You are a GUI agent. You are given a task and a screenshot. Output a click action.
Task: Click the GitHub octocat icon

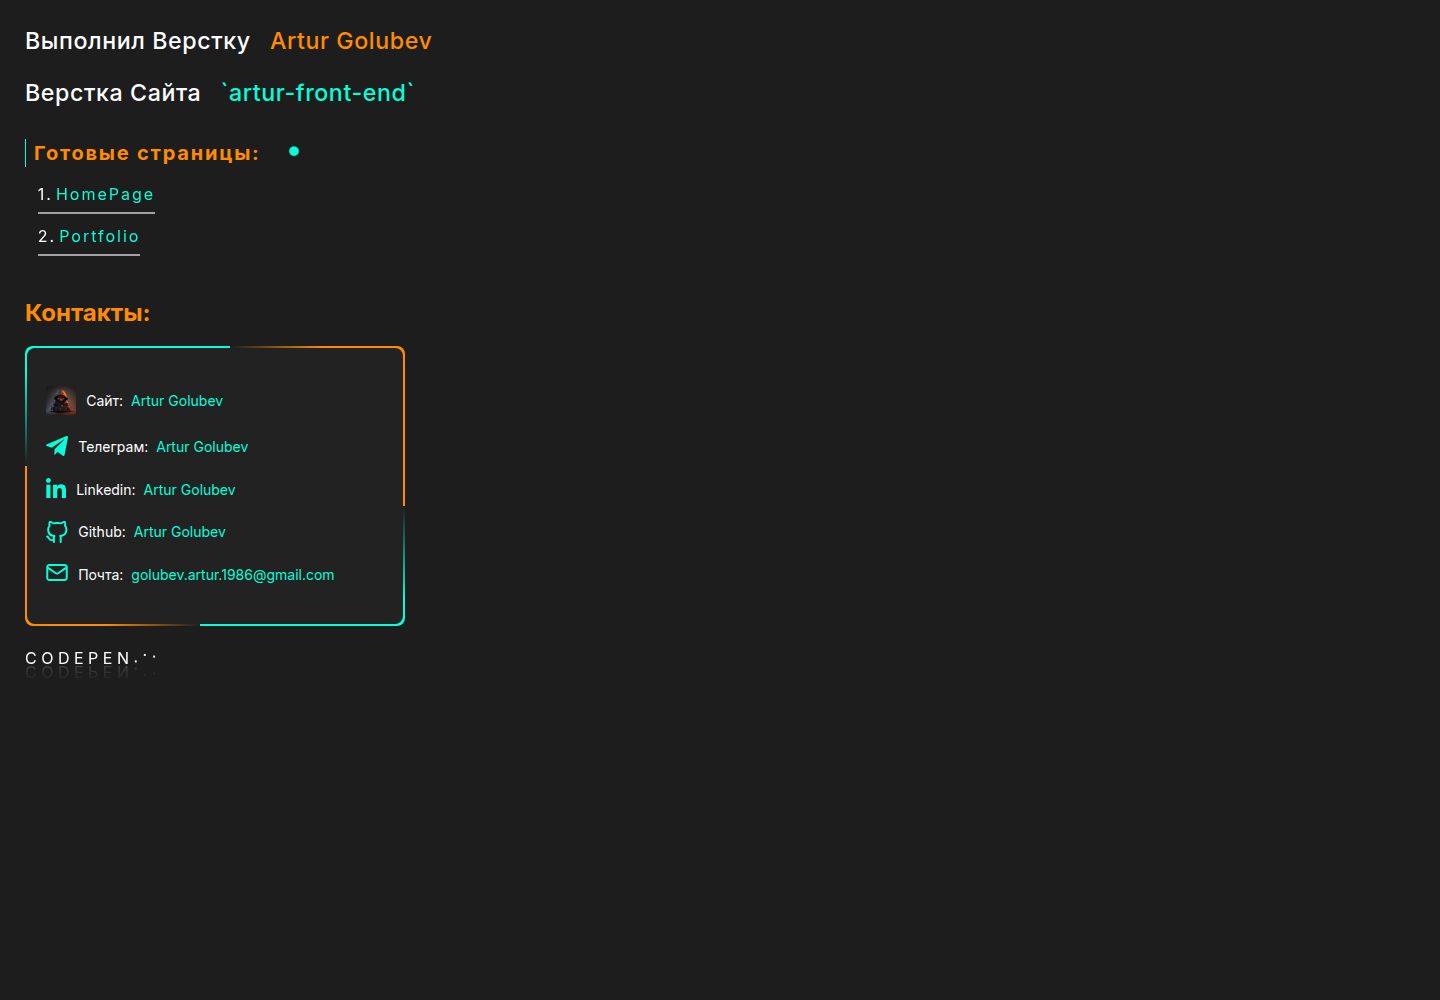(57, 532)
